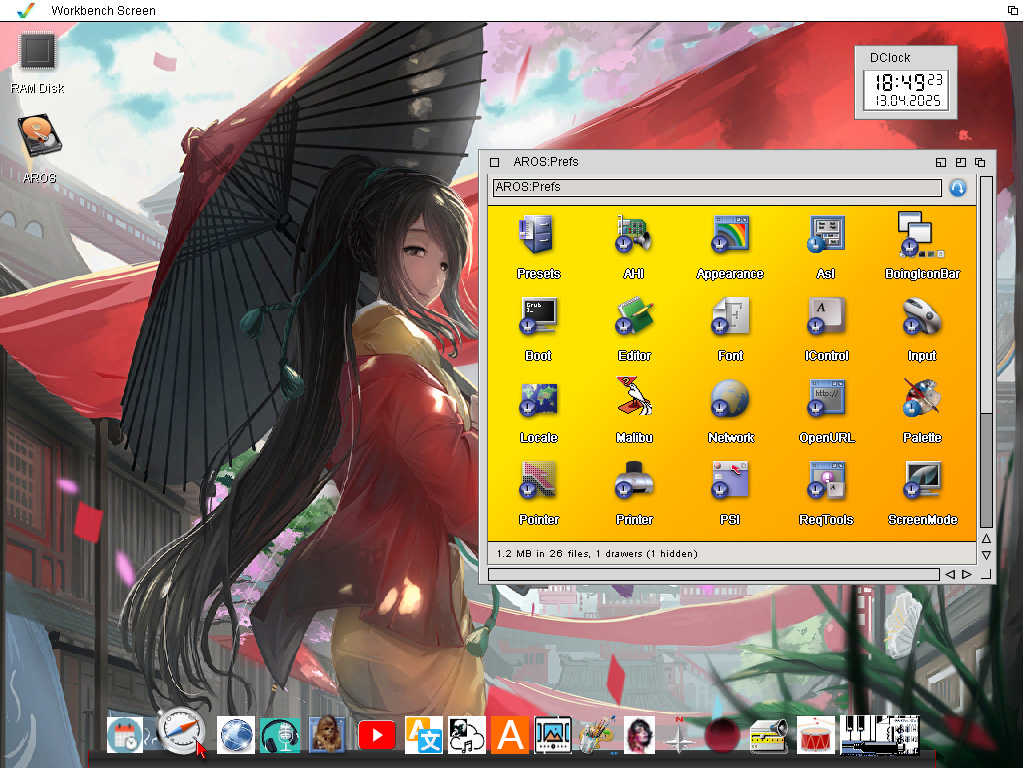This screenshot has height=768, width=1023.
Task: Click the horizontal scrollbar bar in AROS:Prefs
Action: (x=714, y=574)
